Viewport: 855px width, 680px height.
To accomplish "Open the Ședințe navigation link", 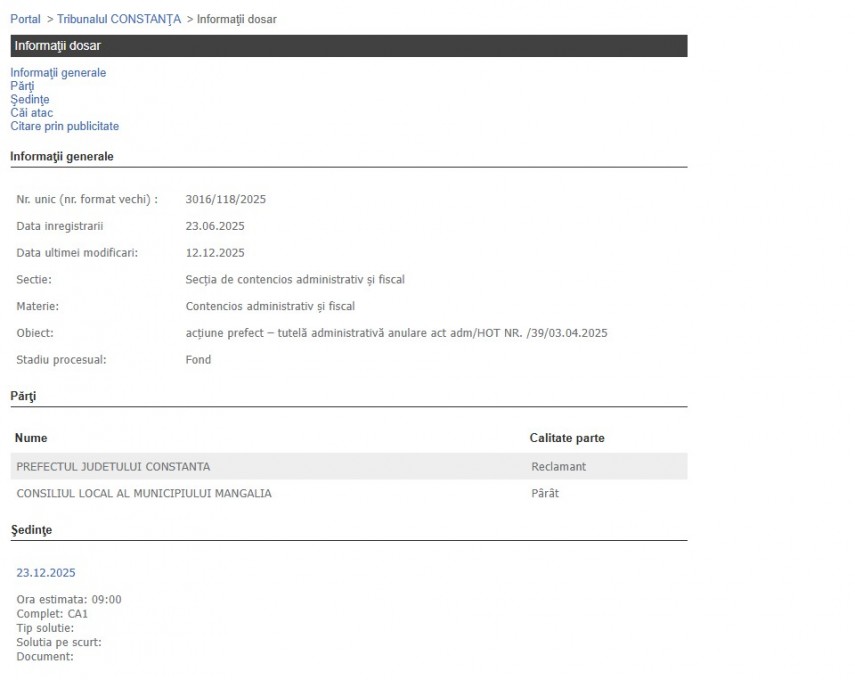I will coord(29,100).
